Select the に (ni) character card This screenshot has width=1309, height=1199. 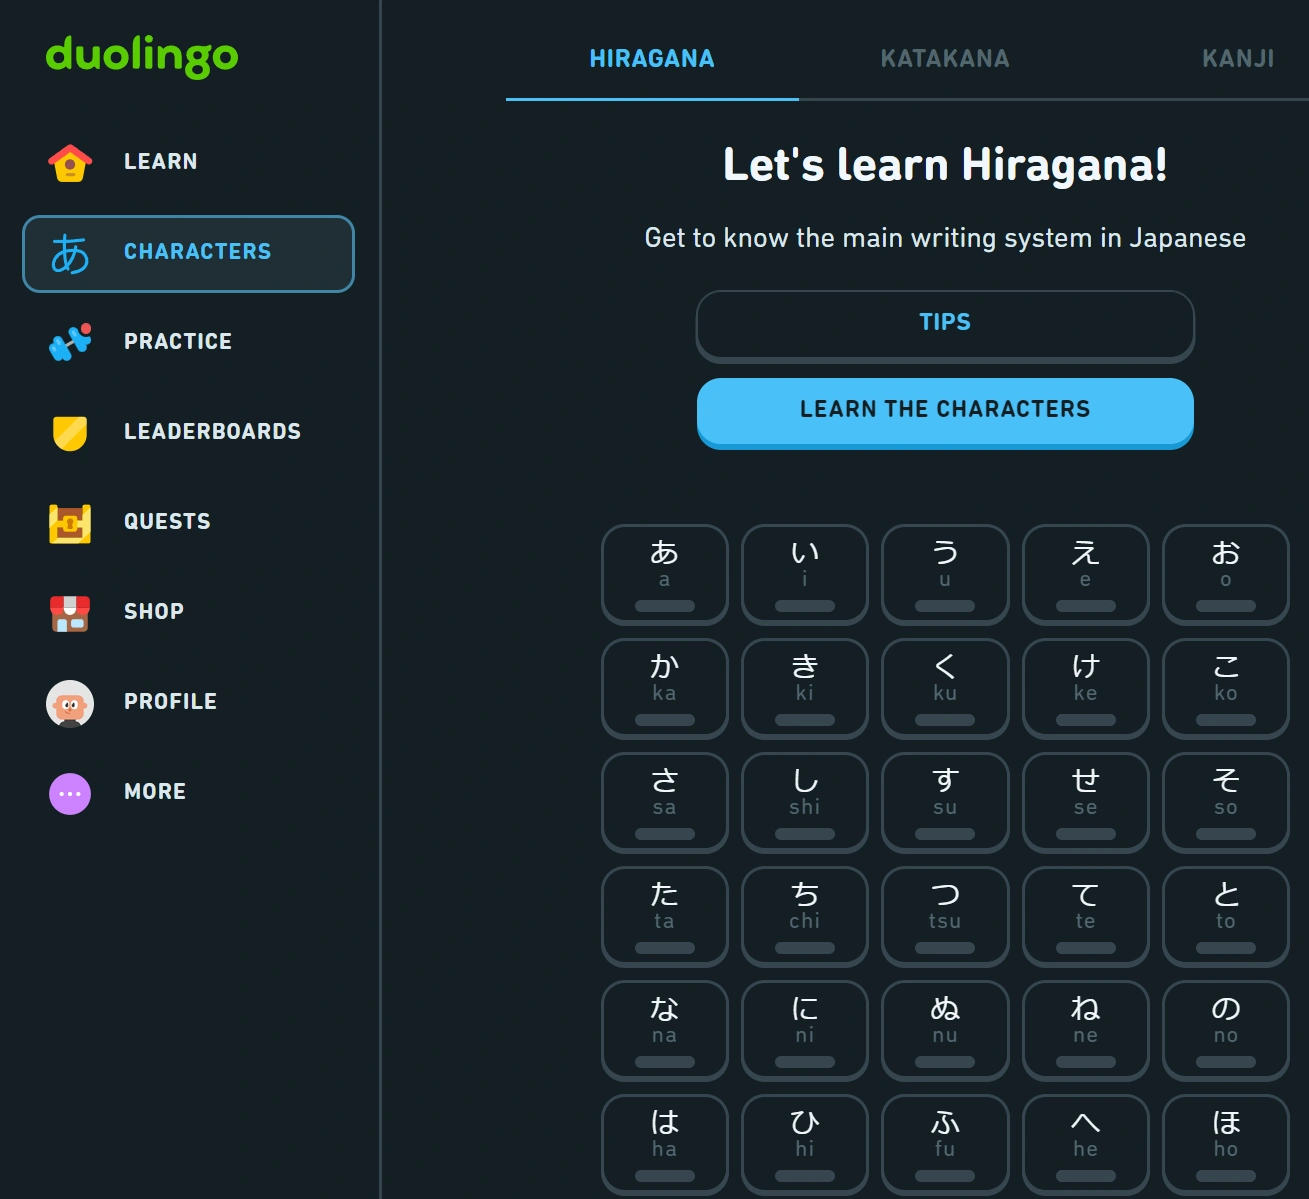(x=805, y=1030)
